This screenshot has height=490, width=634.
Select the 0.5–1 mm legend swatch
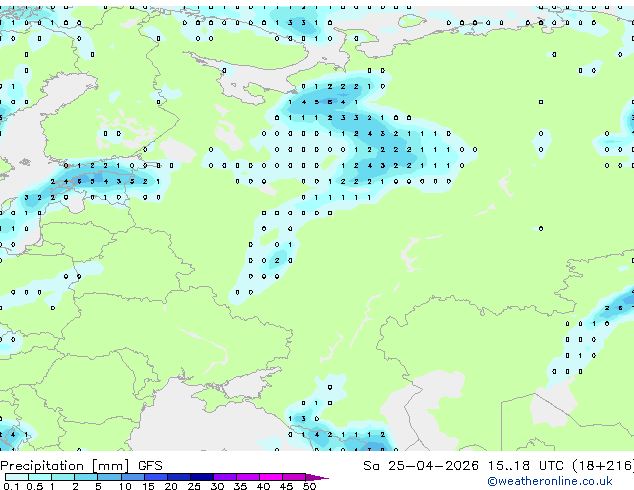point(40,477)
